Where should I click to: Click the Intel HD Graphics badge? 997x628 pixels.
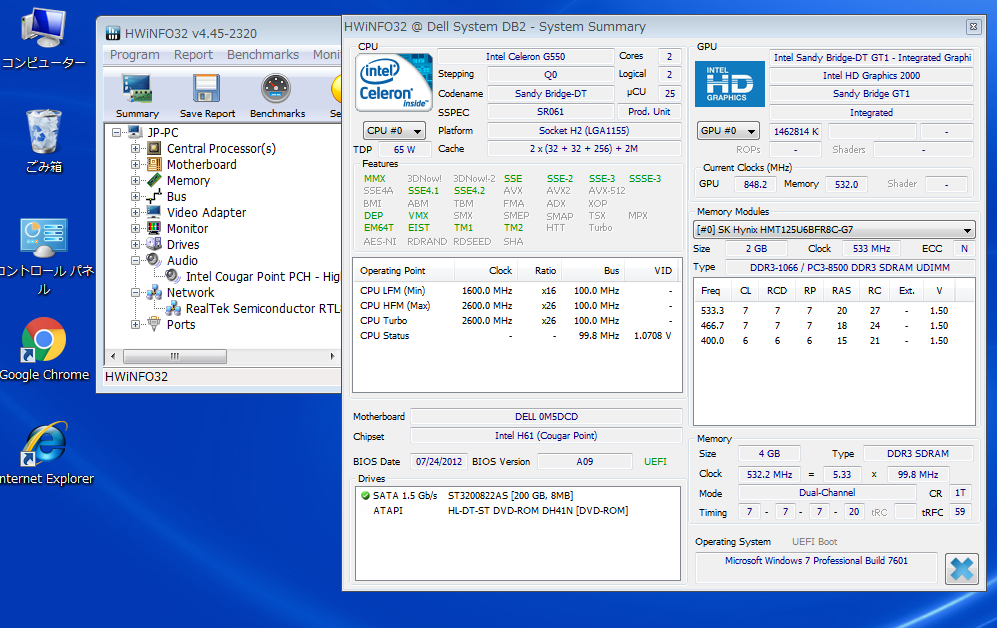point(729,84)
